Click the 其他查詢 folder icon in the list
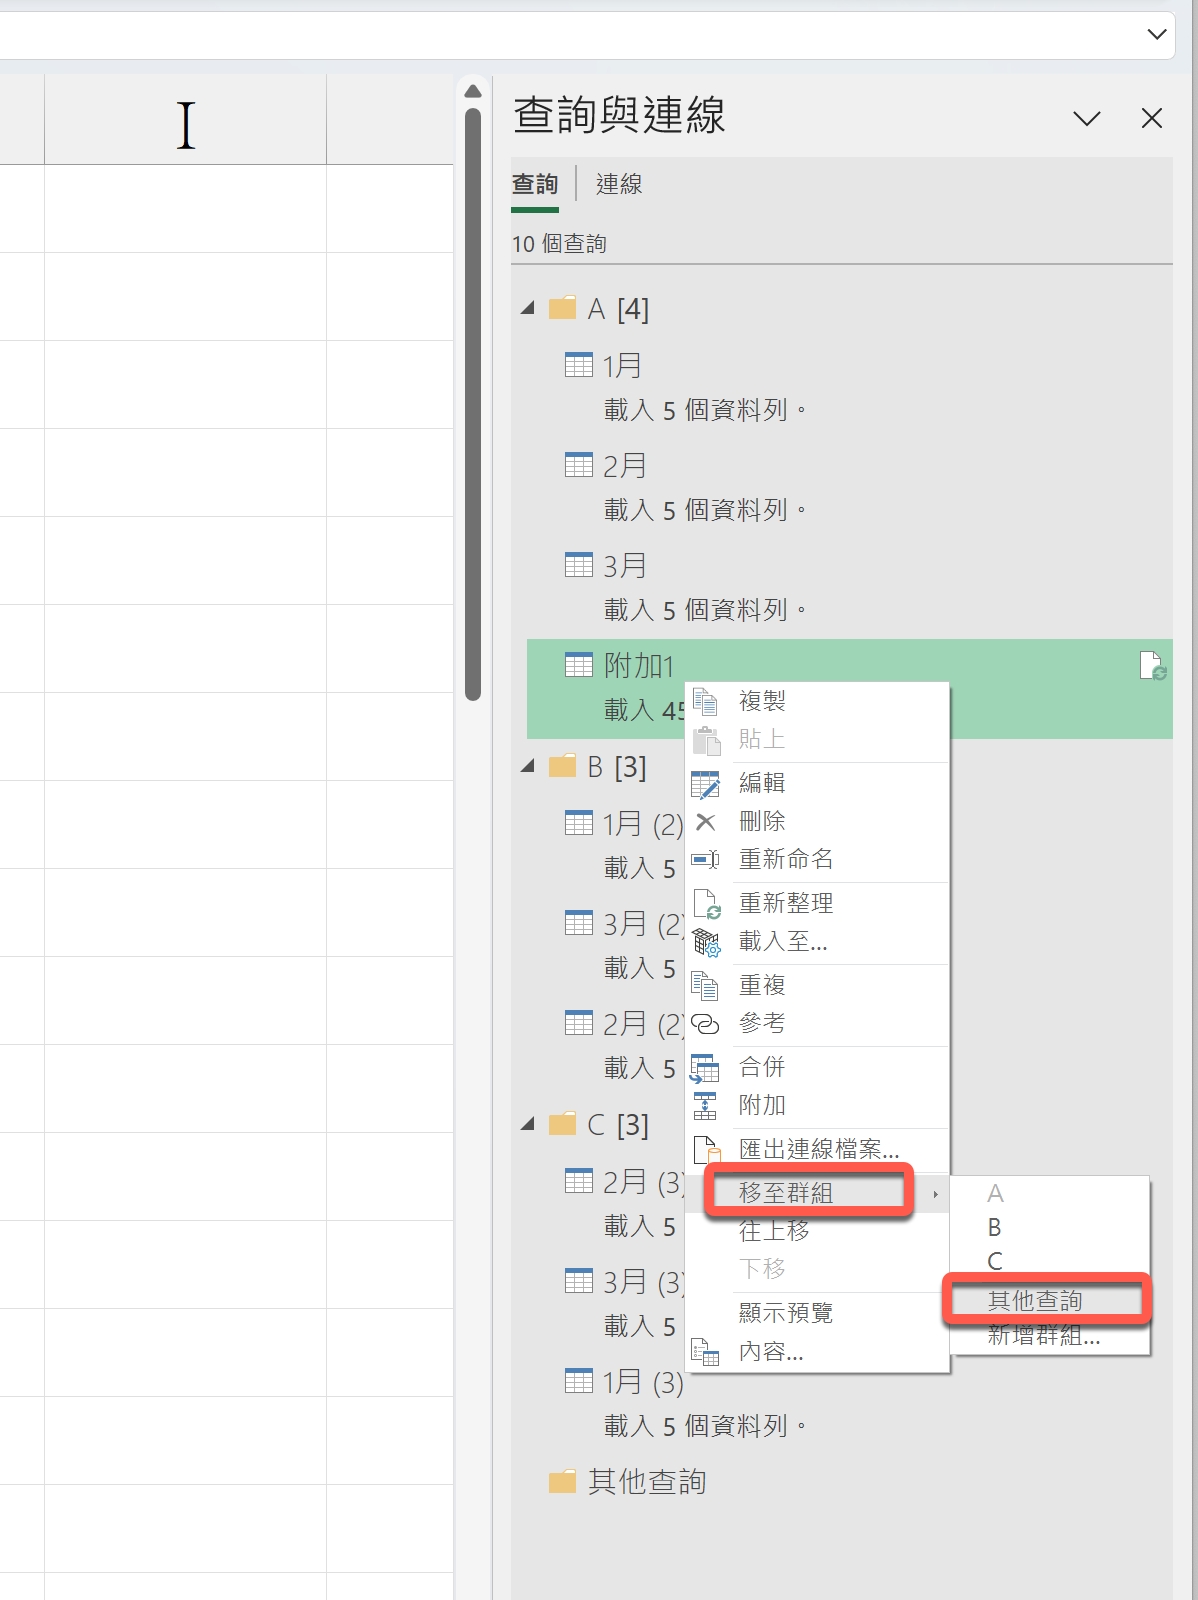Image resolution: width=1198 pixels, height=1600 pixels. point(563,1481)
